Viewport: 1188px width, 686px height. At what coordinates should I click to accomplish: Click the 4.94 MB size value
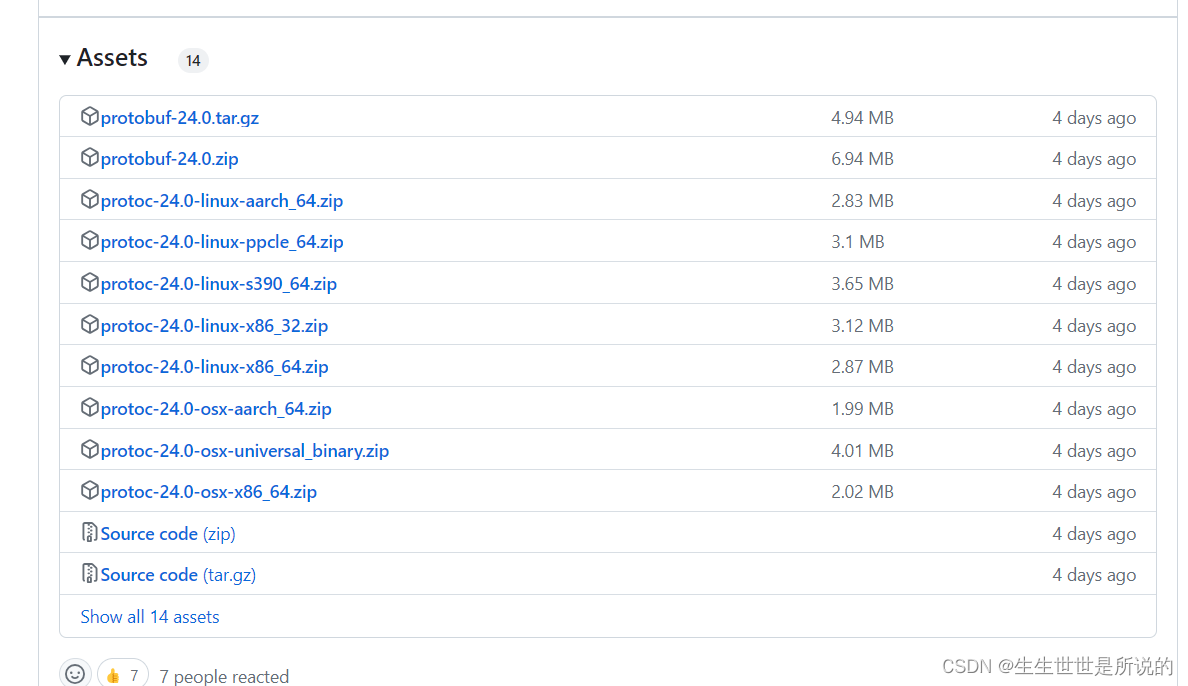click(x=862, y=118)
